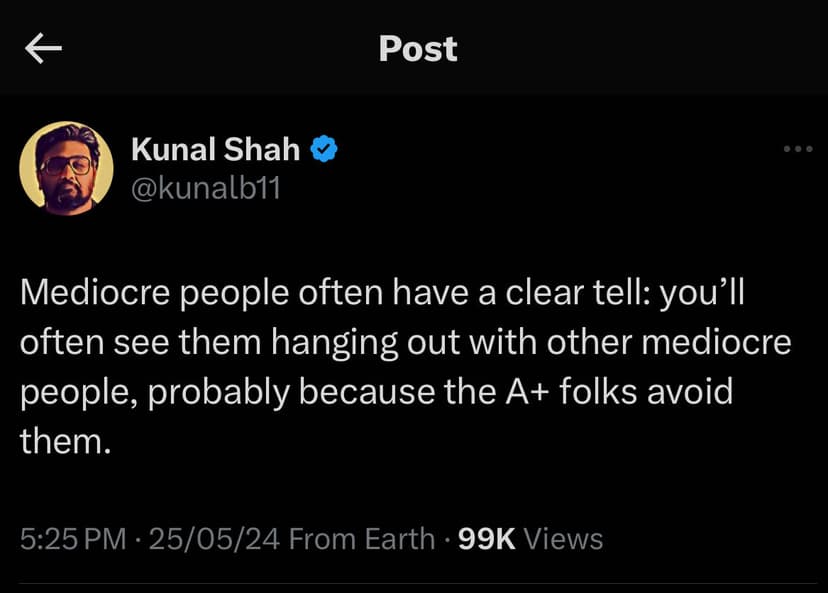The width and height of the screenshot is (828, 593).
Task: Click the 25/05/24 post date
Action: pos(214,539)
